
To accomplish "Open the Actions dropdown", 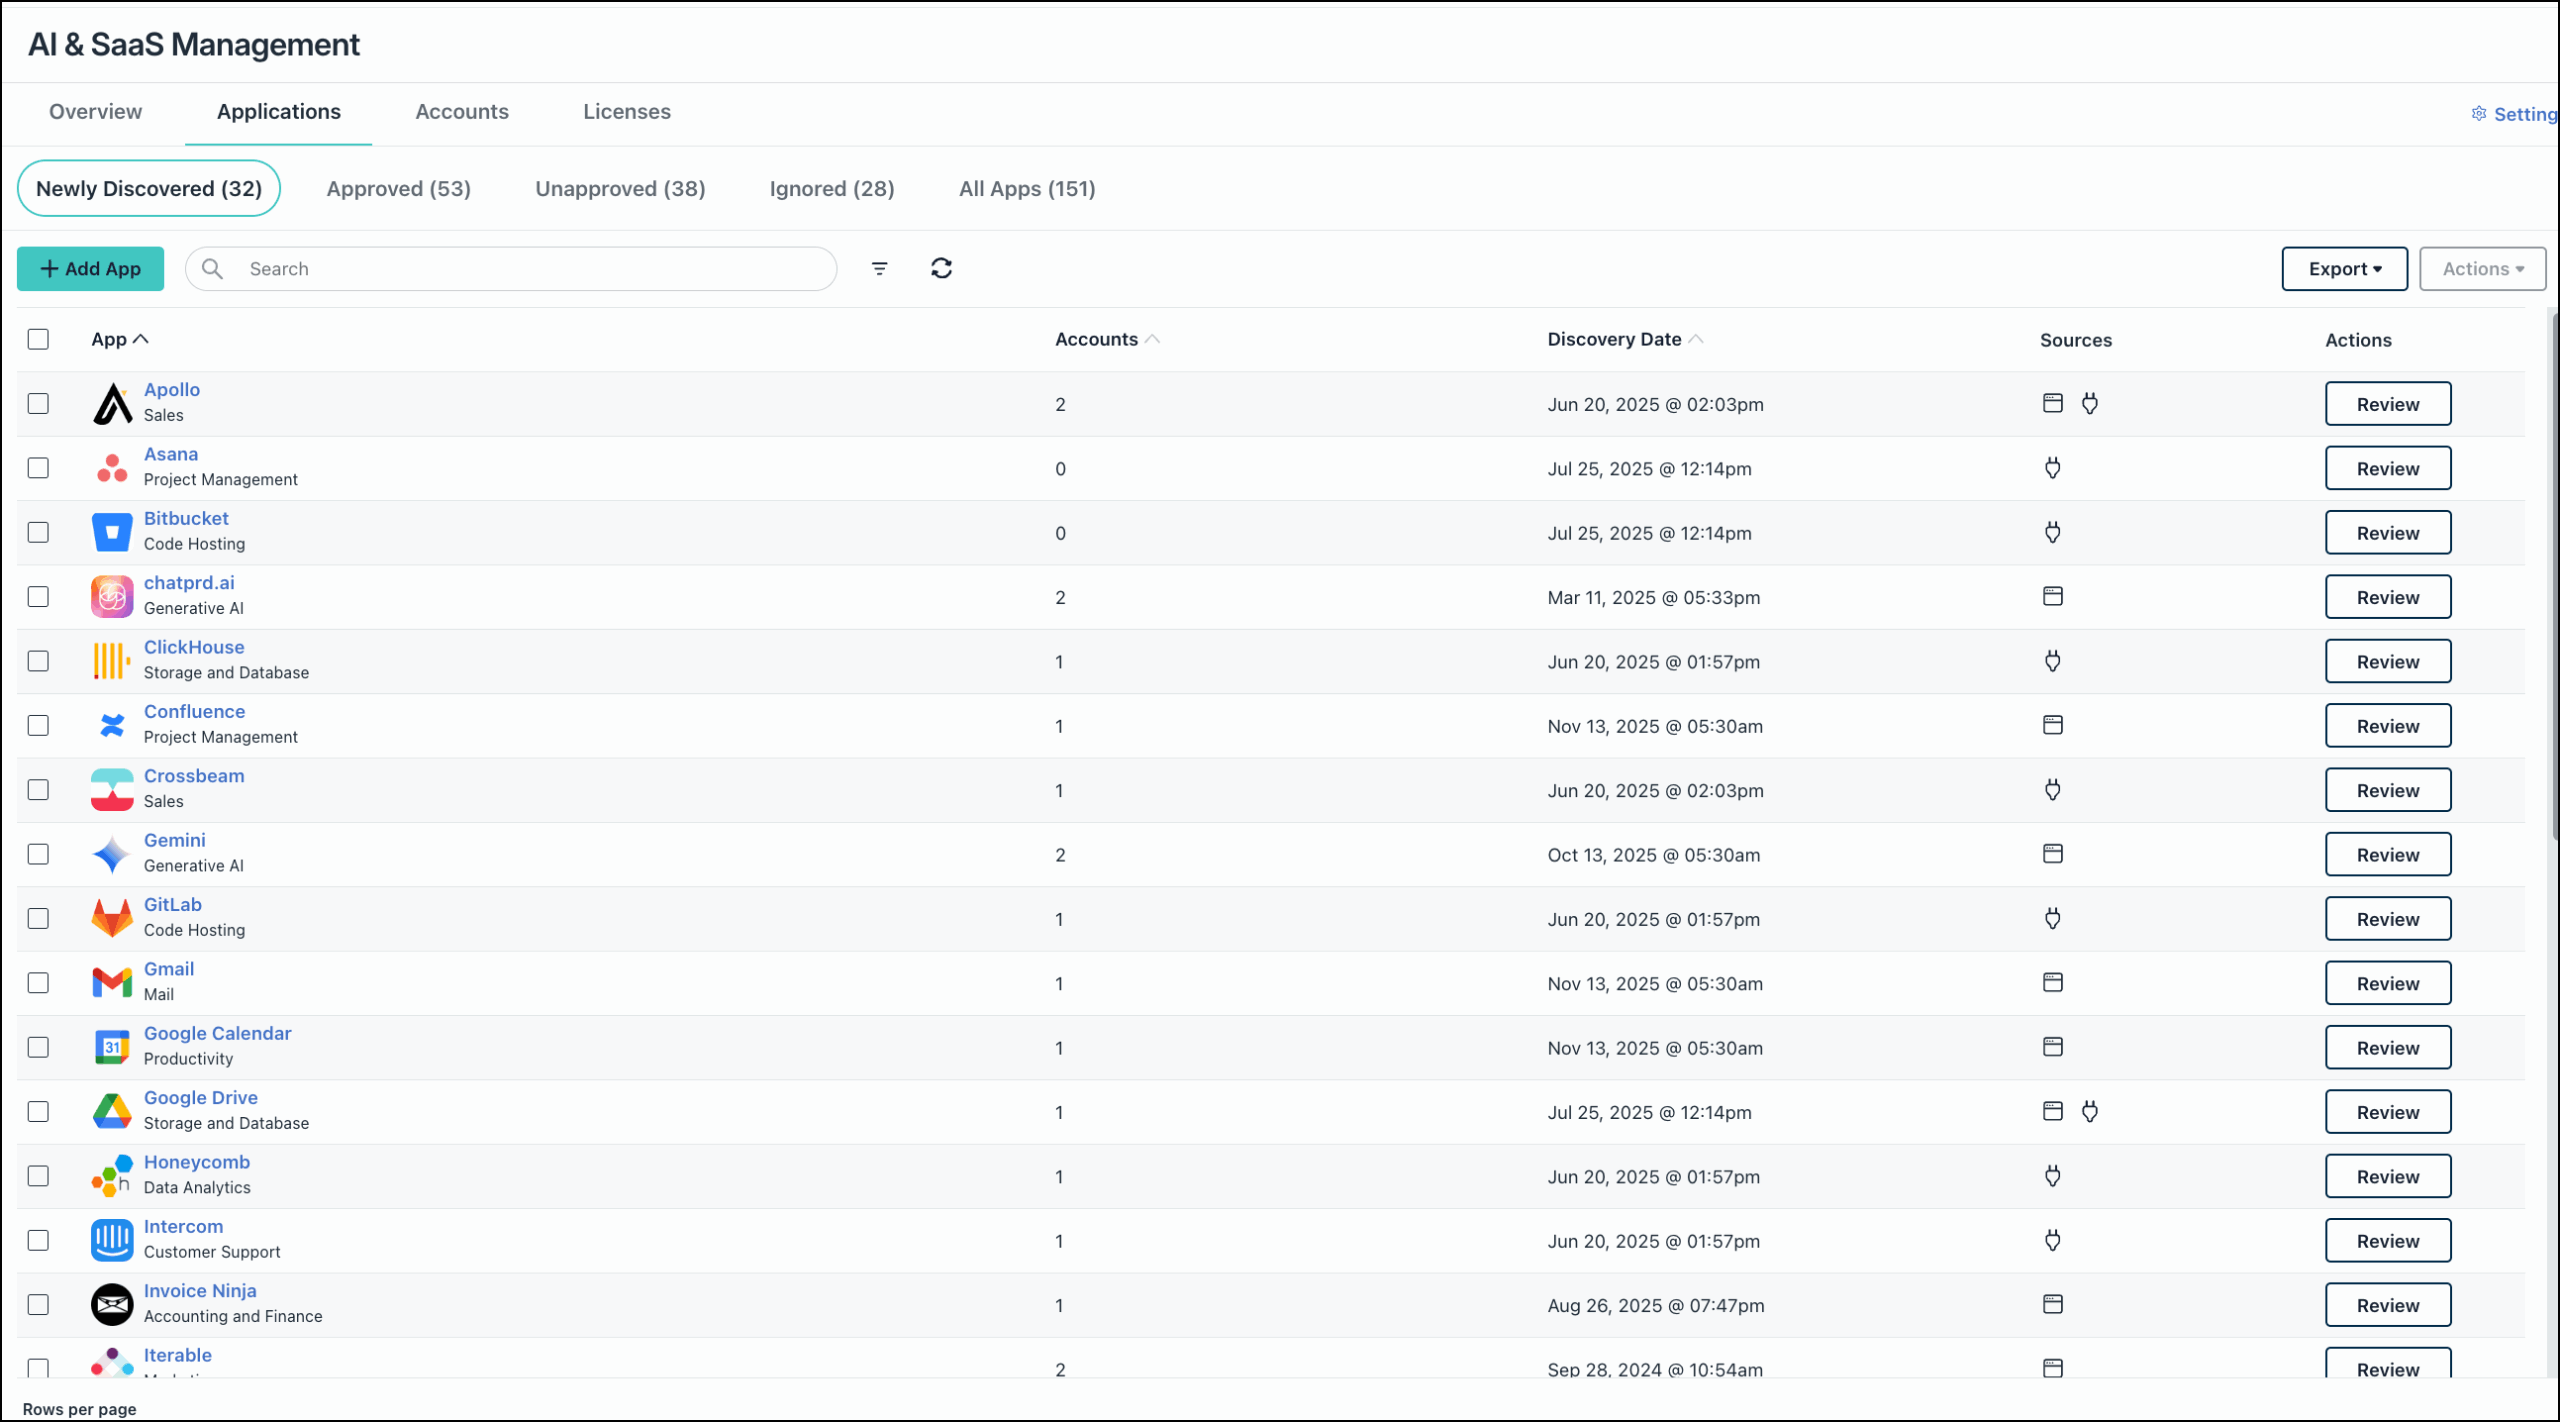I will (x=2482, y=268).
